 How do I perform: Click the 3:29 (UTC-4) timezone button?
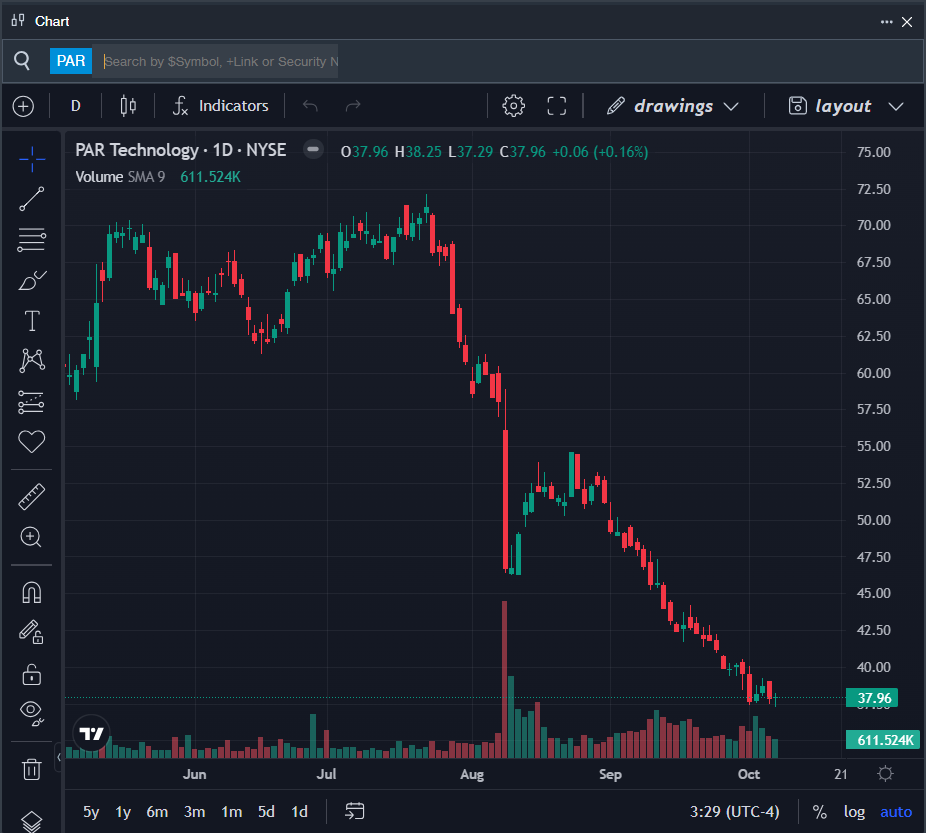tap(734, 811)
